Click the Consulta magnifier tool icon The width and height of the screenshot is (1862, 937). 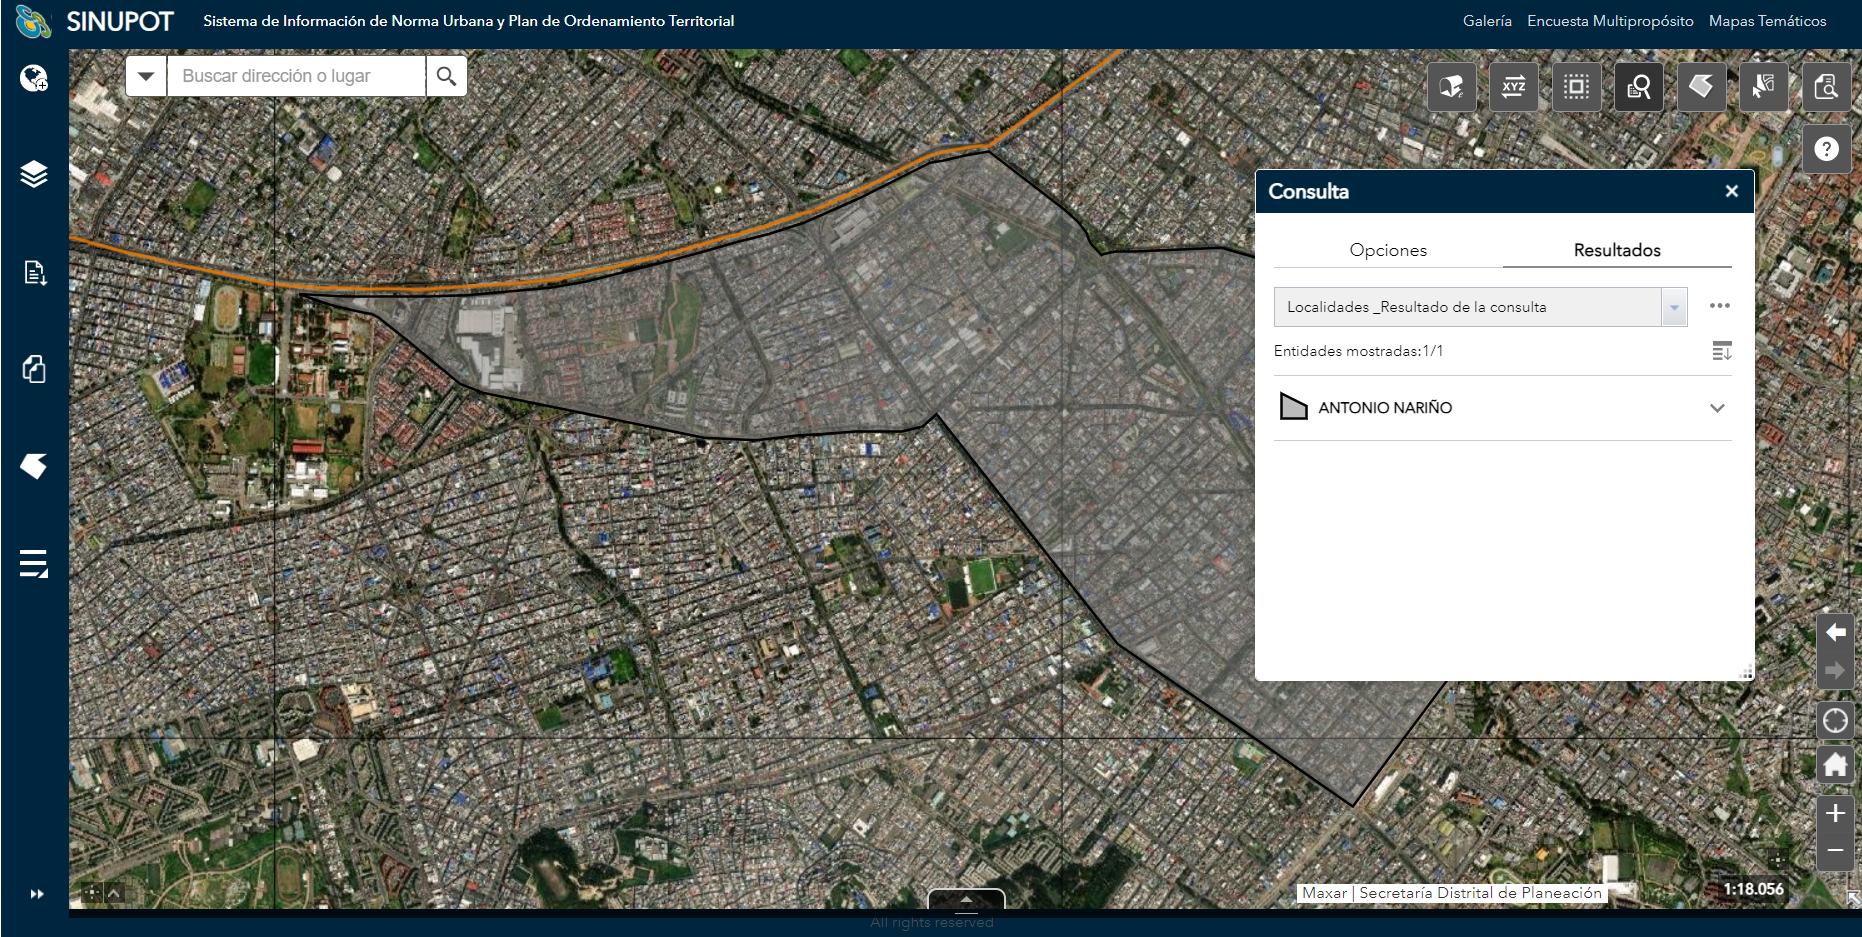tap(1638, 87)
